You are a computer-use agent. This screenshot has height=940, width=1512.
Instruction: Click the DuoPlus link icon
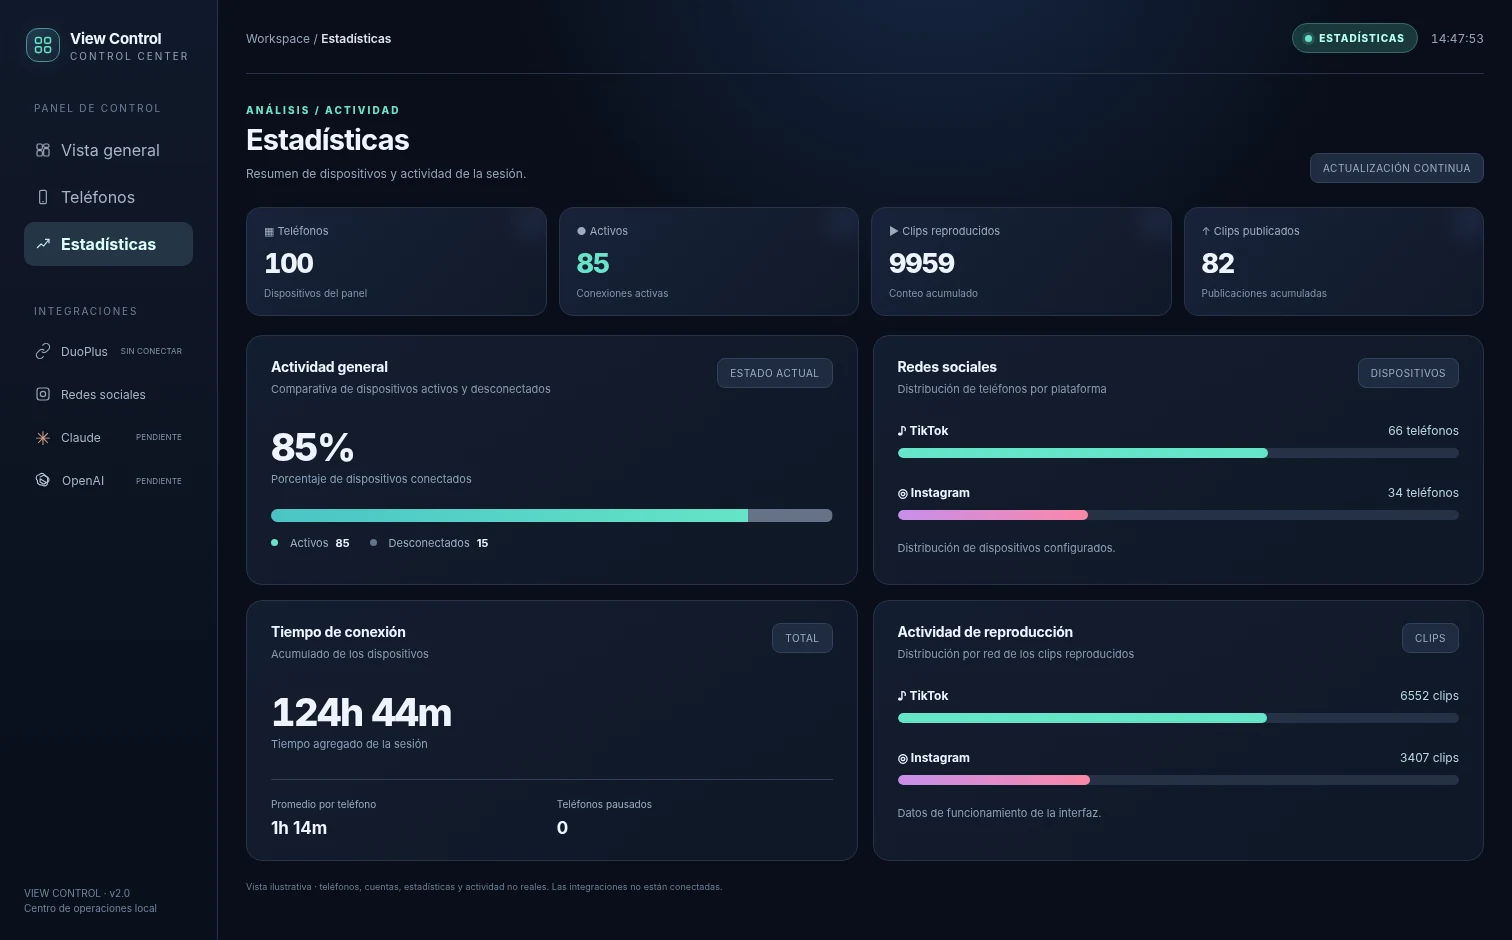[x=43, y=351]
